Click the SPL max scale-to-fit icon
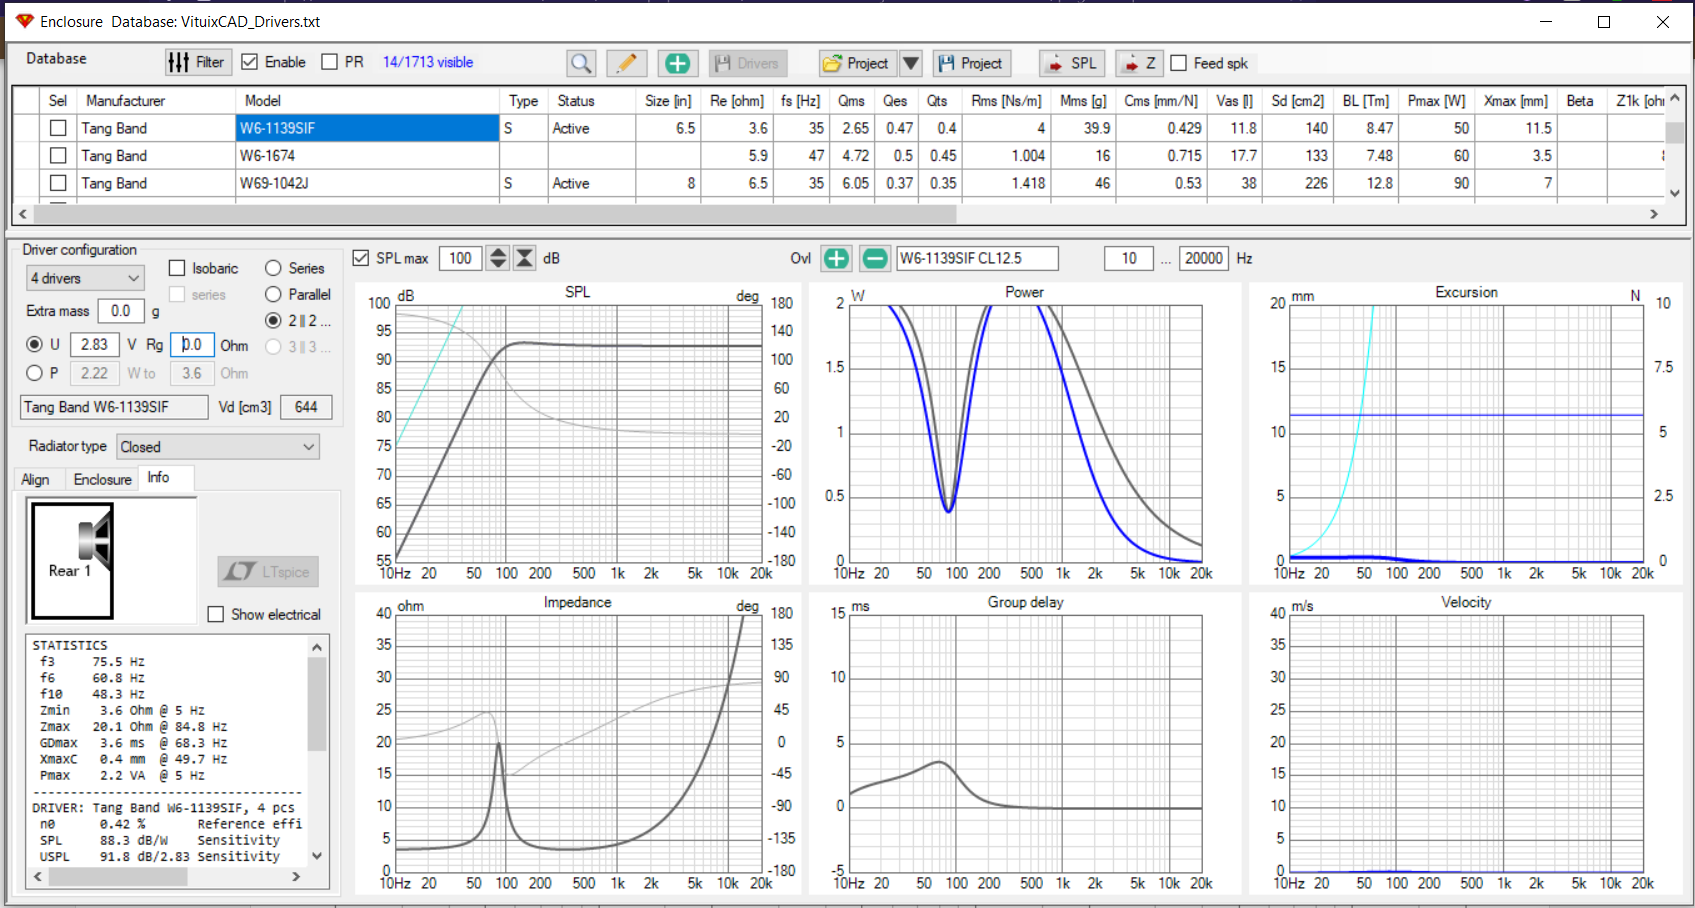 (x=524, y=258)
